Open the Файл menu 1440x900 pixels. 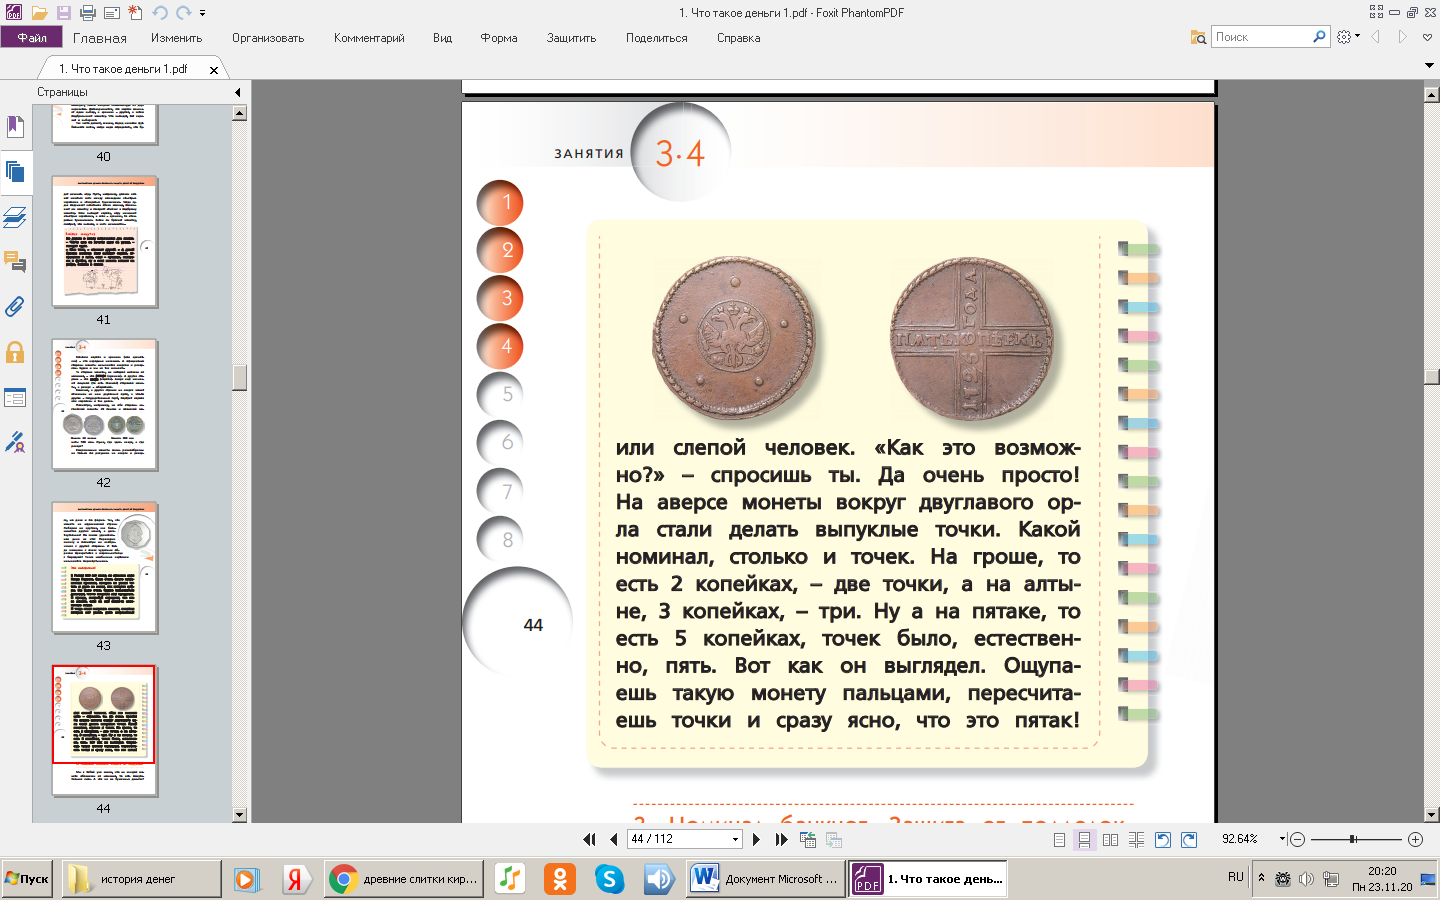click(x=32, y=37)
